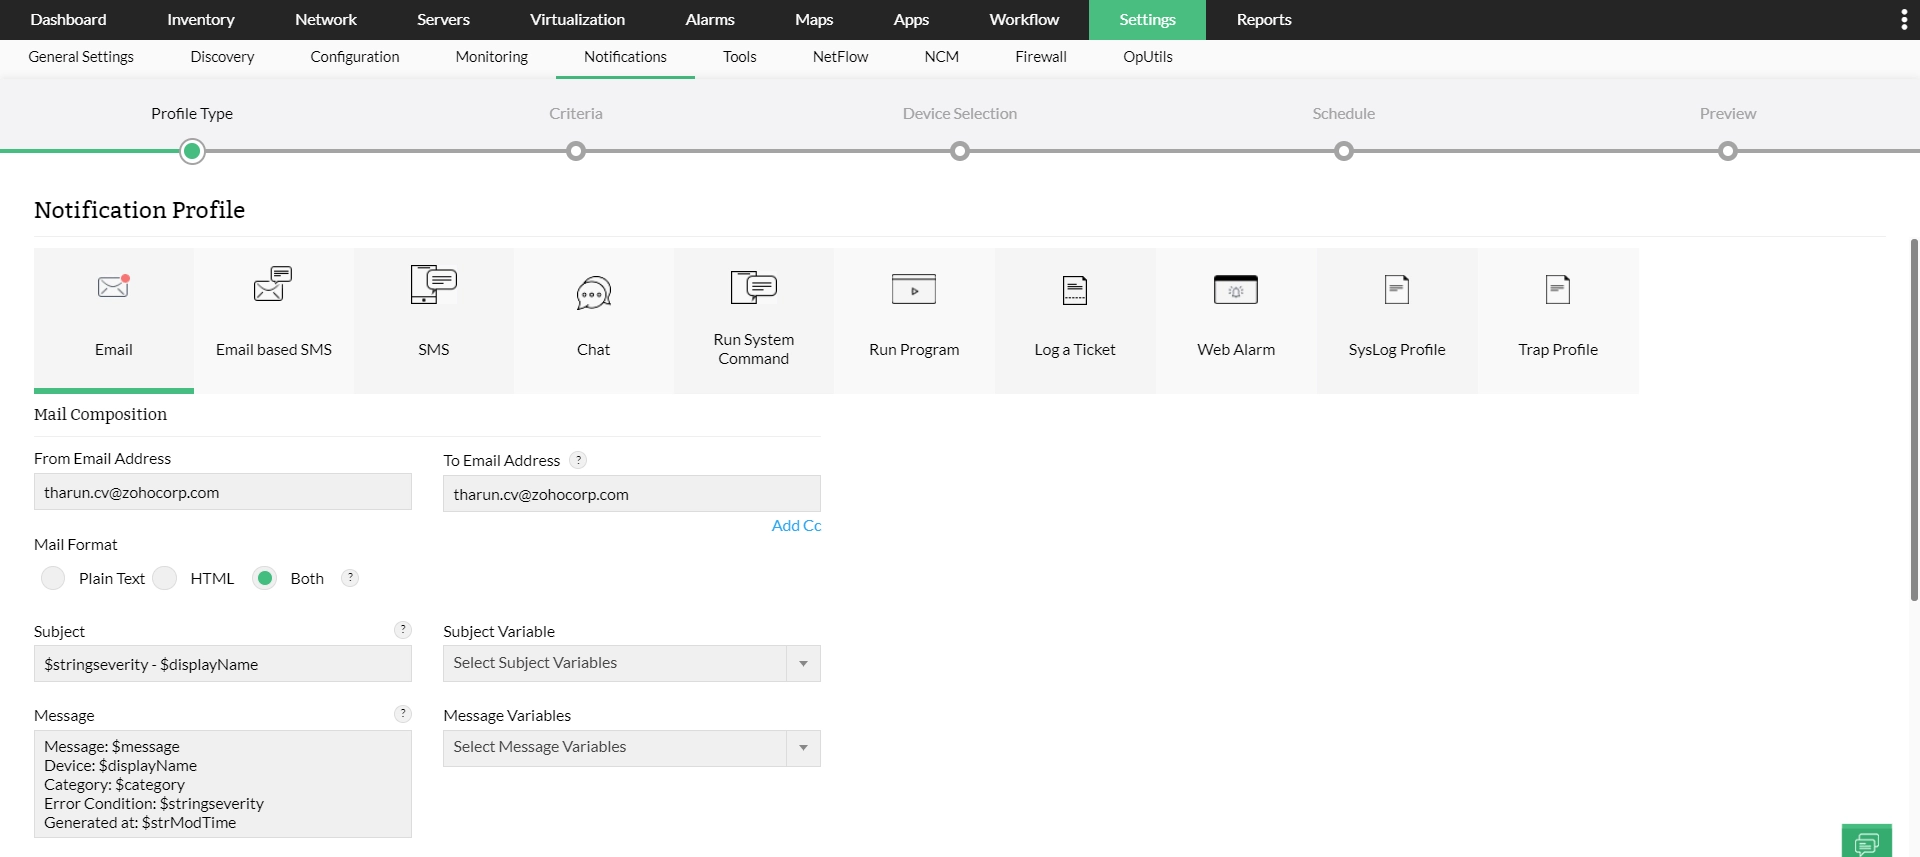Open the Reports menu
The width and height of the screenshot is (1920, 857).
click(x=1264, y=20)
